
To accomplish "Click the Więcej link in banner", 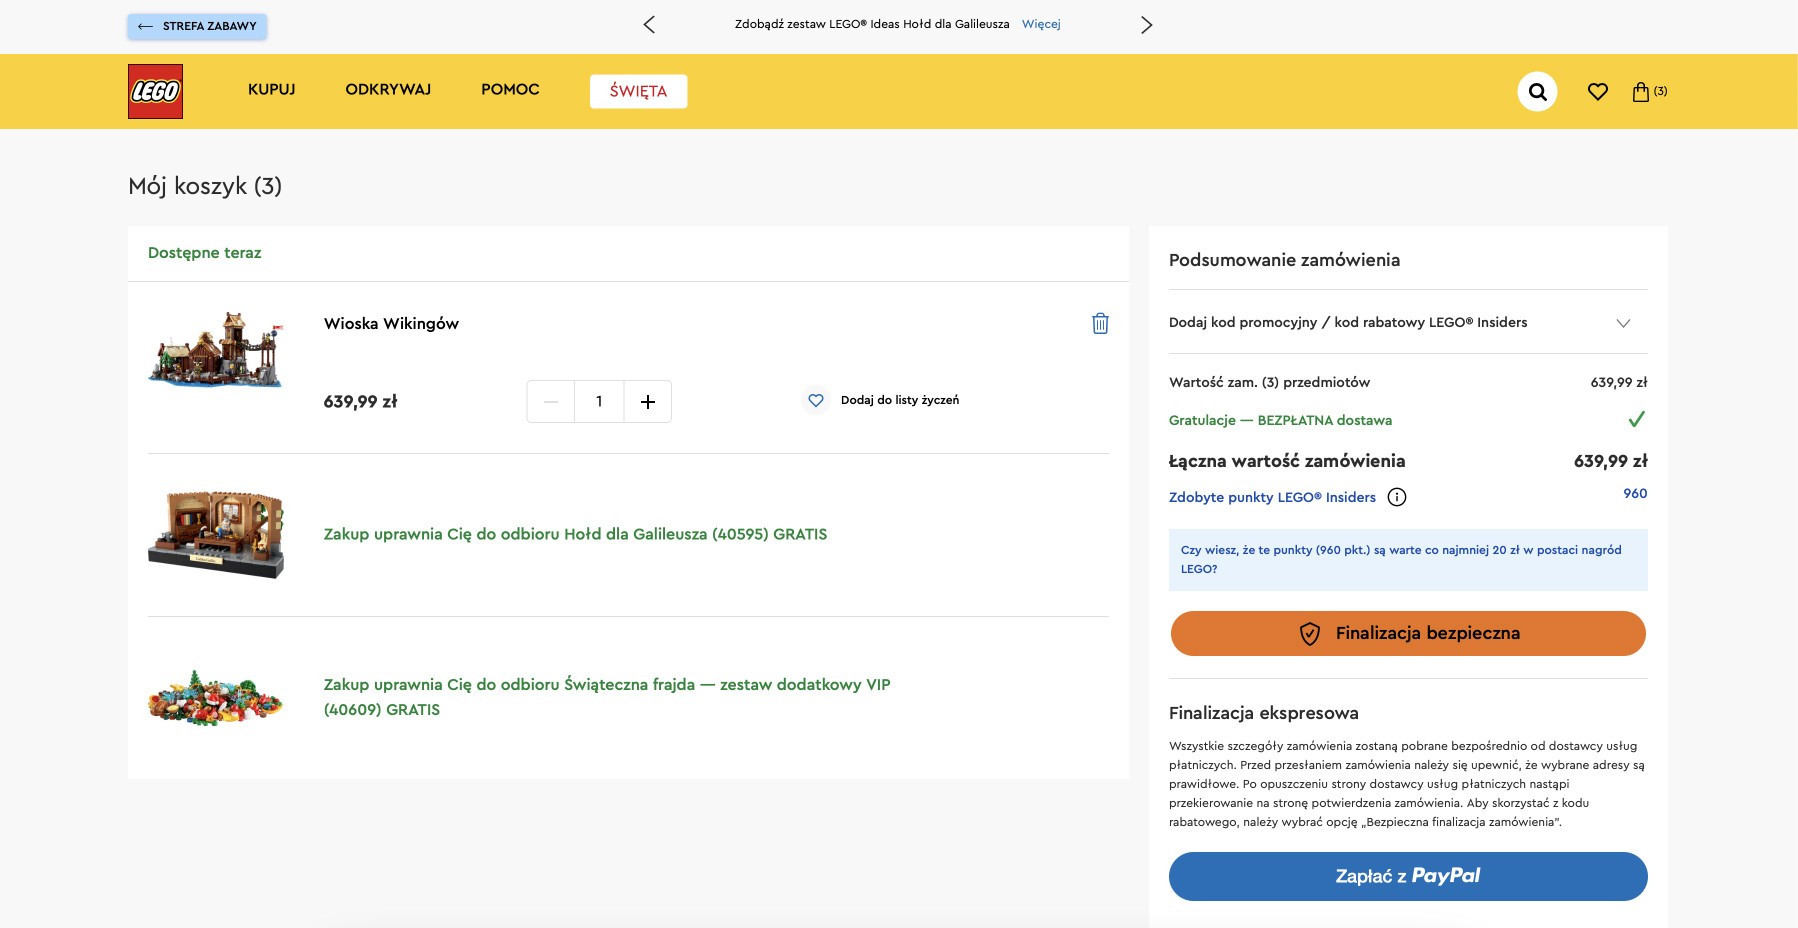I will tap(1041, 24).
